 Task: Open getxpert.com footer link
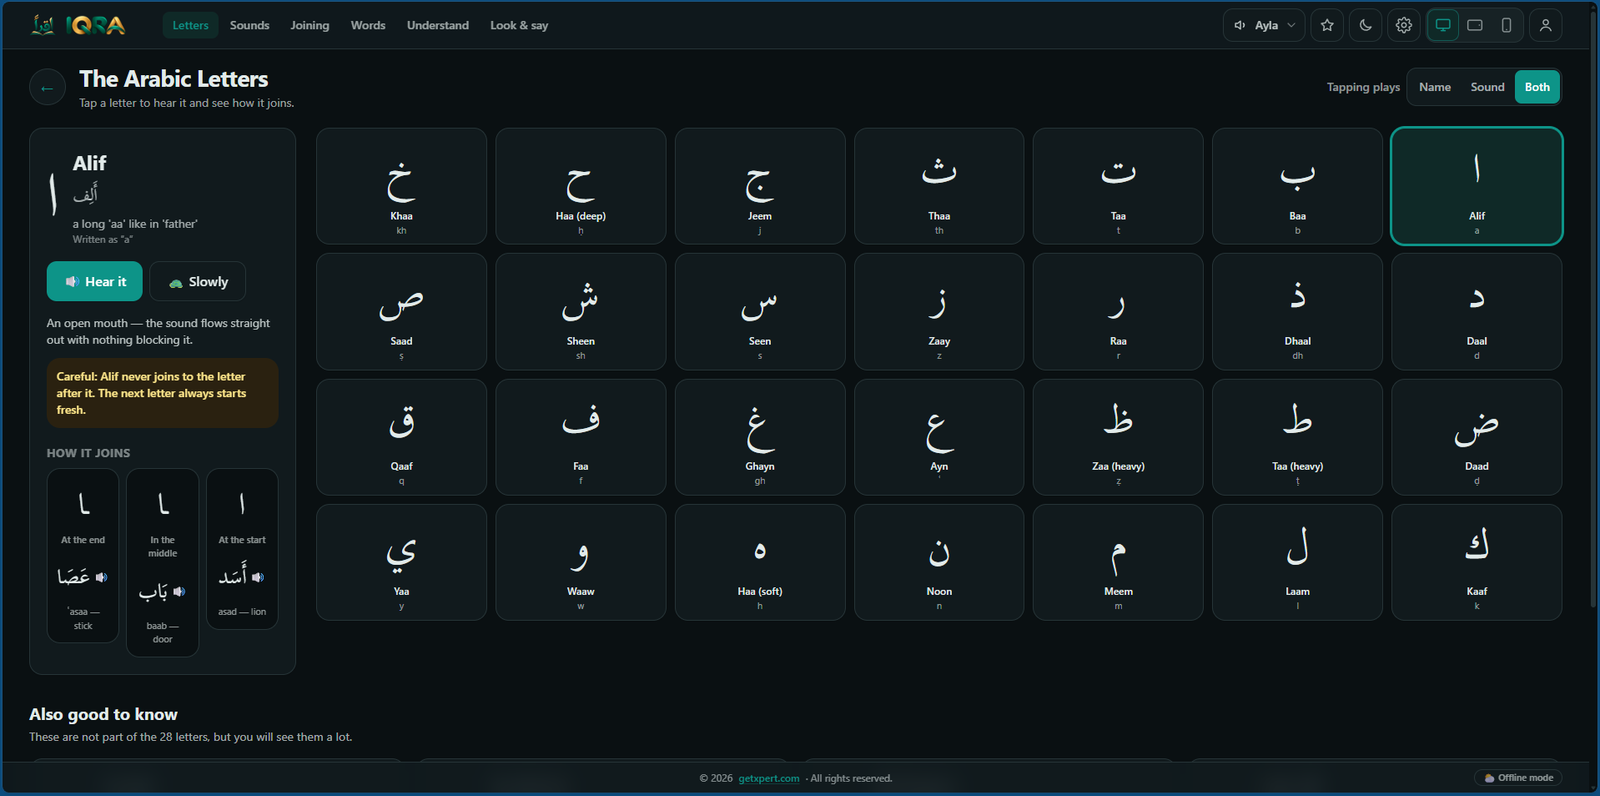click(769, 778)
